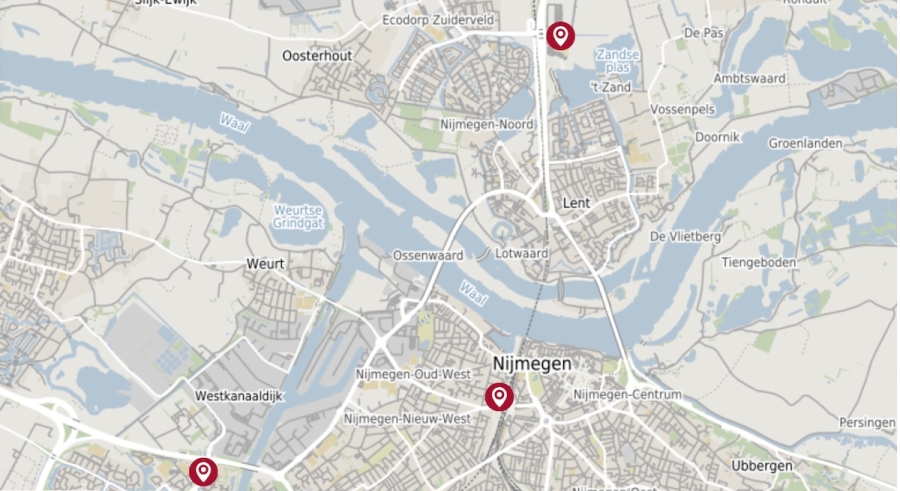Screen dimensions: 900x491
Task: Click the Weurt village label
Action: (x=265, y=264)
